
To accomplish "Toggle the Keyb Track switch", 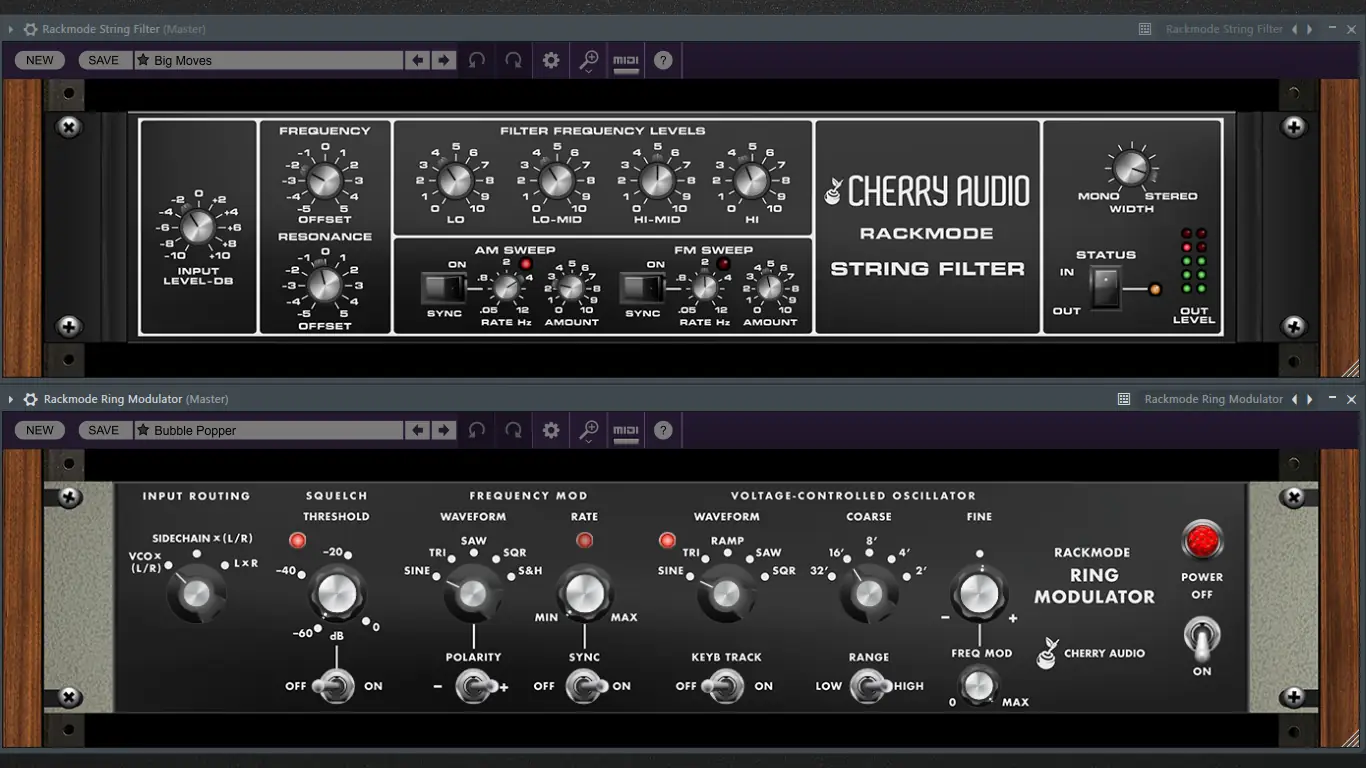I will (722, 686).
